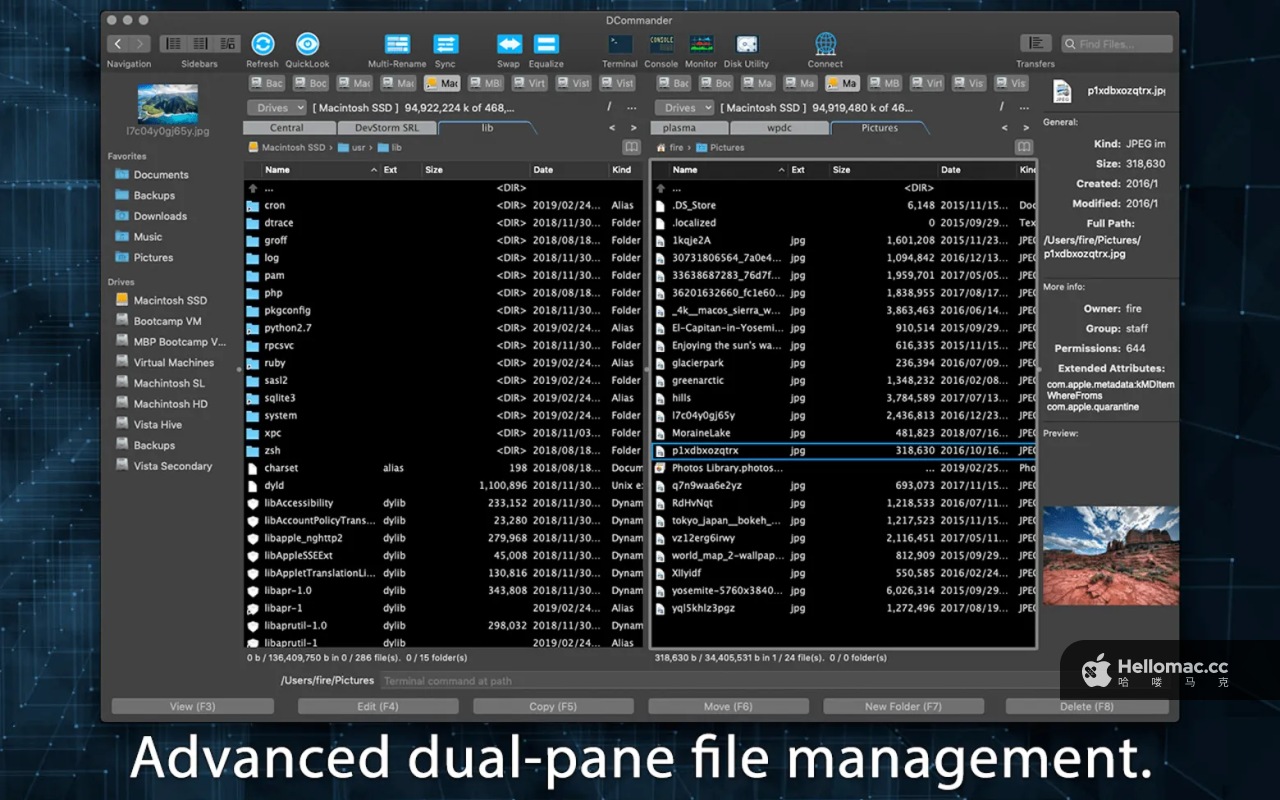Click the 'Bac' drive button in right pane
Image resolution: width=1280 pixels, height=800 pixels.
tap(675, 83)
